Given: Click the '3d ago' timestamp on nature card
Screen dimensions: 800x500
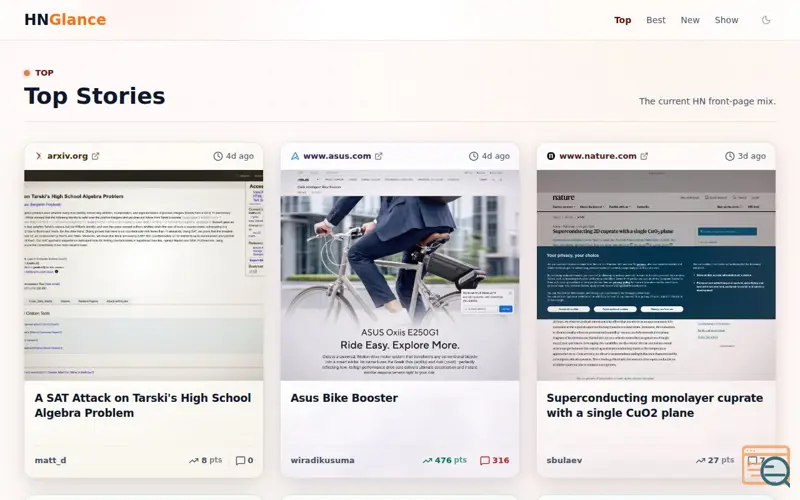Looking at the screenshot, I should tap(752, 156).
